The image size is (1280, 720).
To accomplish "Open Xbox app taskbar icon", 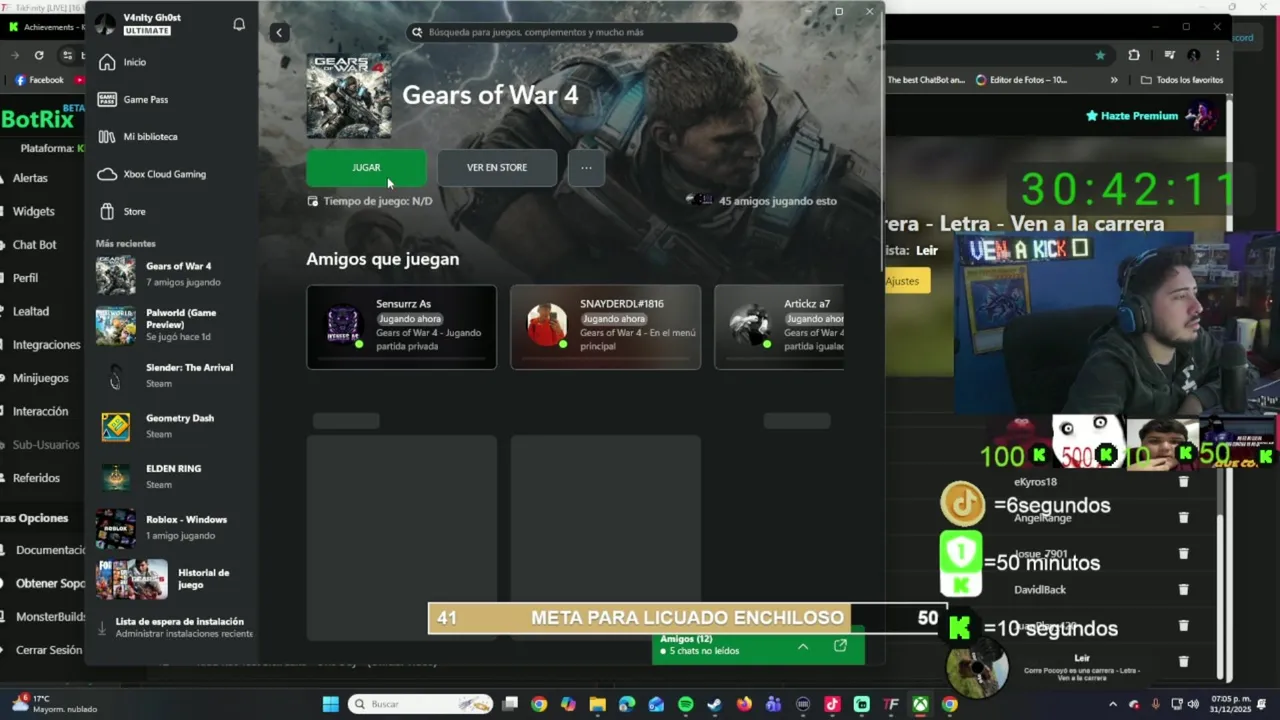I will coord(920,704).
